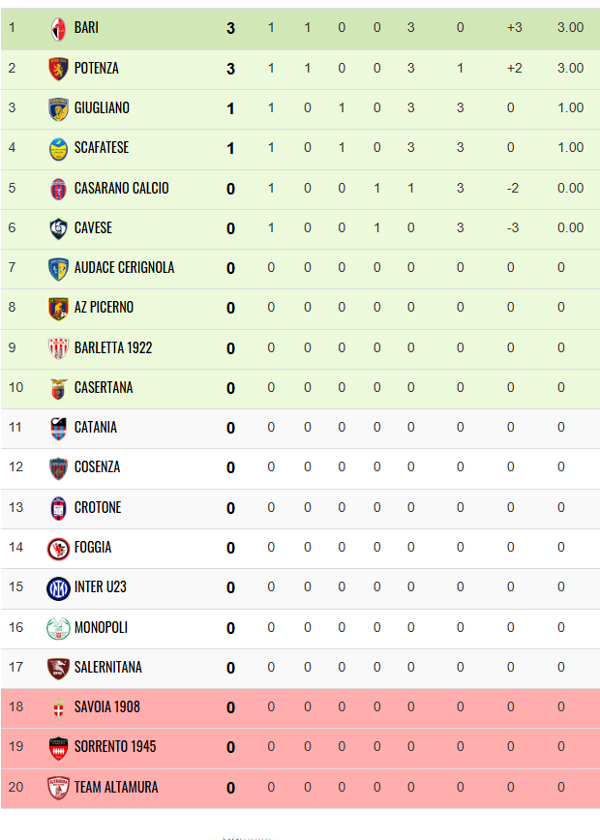Select the Foggia circular crest
Screen dimensions: 600x840
coord(58,549)
